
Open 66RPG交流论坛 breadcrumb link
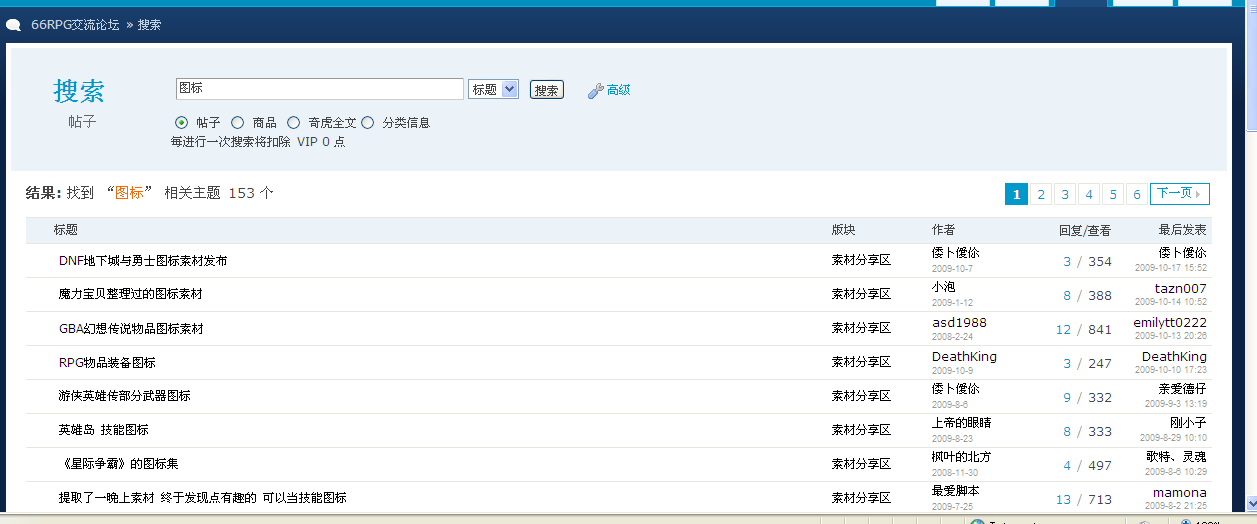75,25
